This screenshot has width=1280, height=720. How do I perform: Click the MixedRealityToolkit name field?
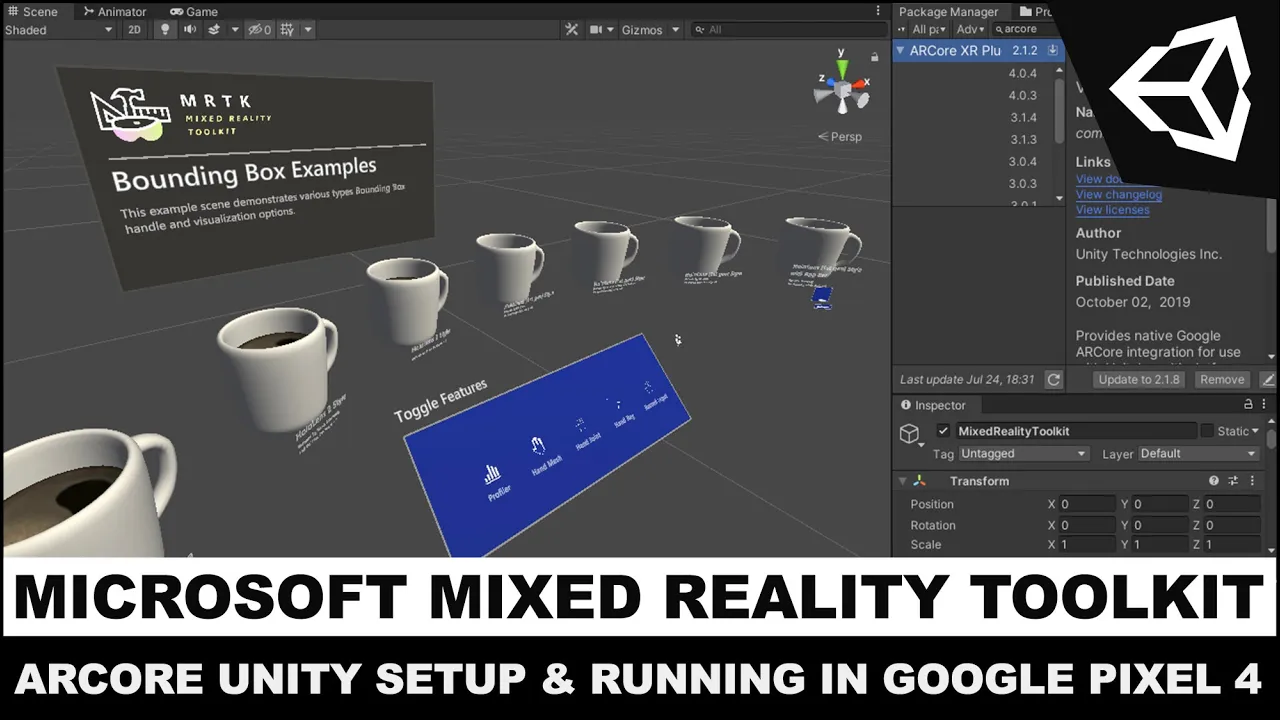pos(1076,431)
